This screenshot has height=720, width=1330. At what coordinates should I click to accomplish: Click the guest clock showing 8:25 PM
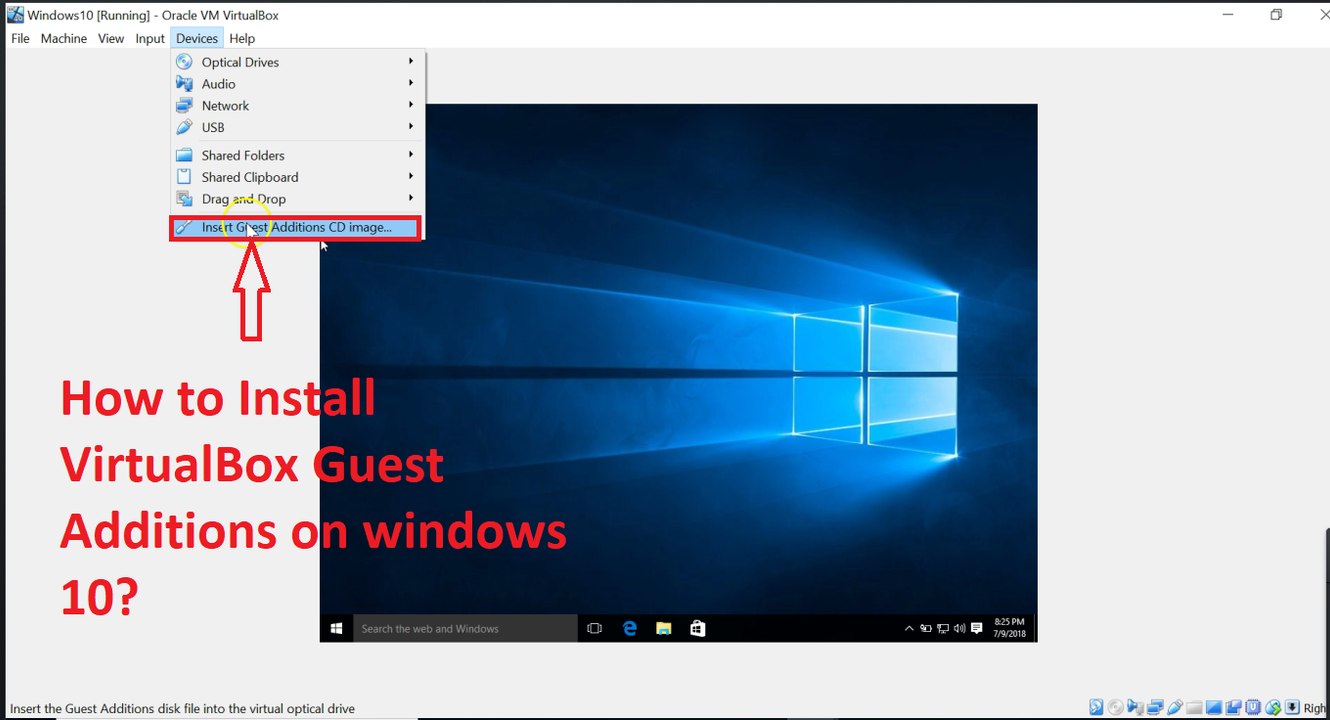tap(1009, 628)
